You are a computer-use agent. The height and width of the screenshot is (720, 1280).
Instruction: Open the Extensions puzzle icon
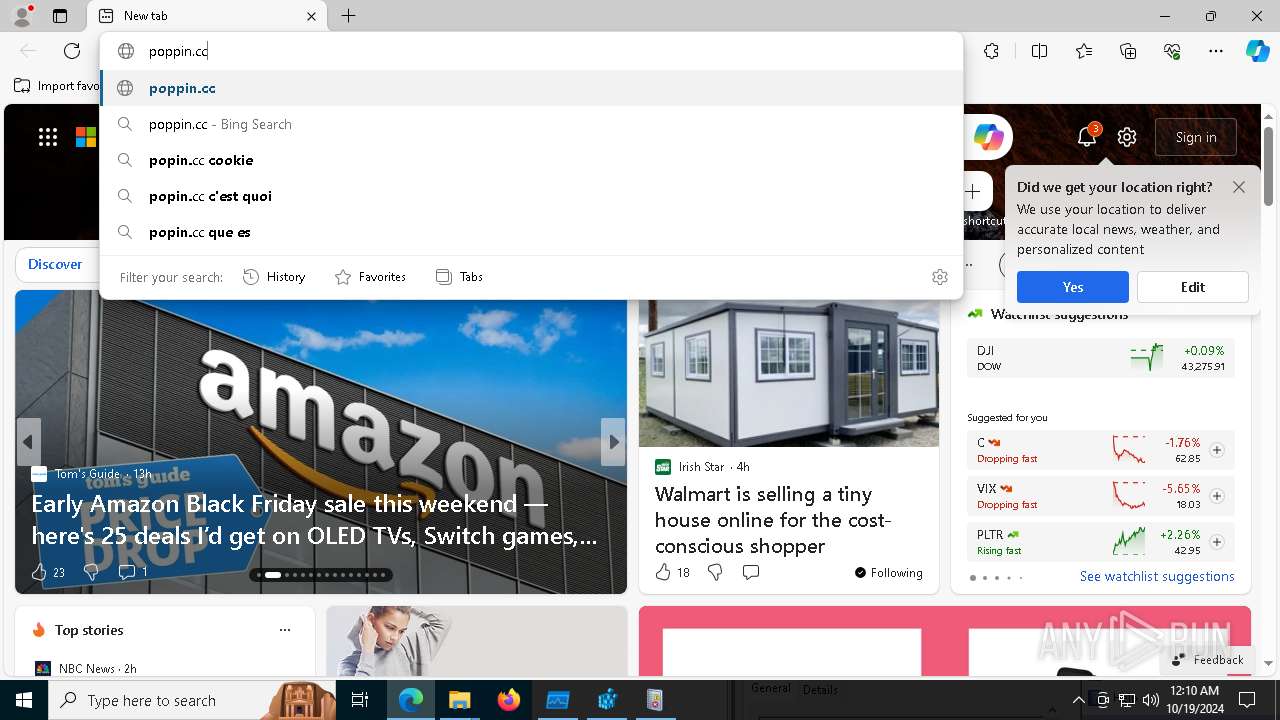point(991,51)
